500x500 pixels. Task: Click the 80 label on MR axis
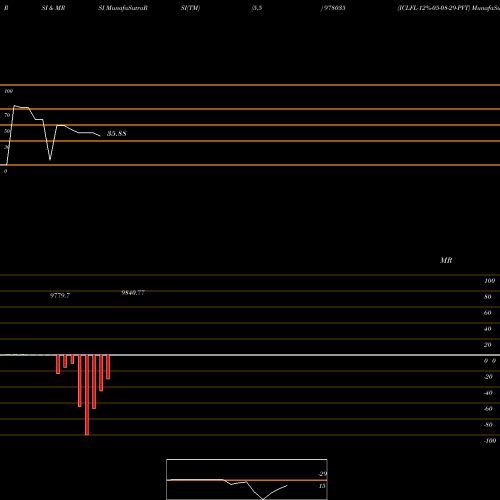click(x=487, y=297)
